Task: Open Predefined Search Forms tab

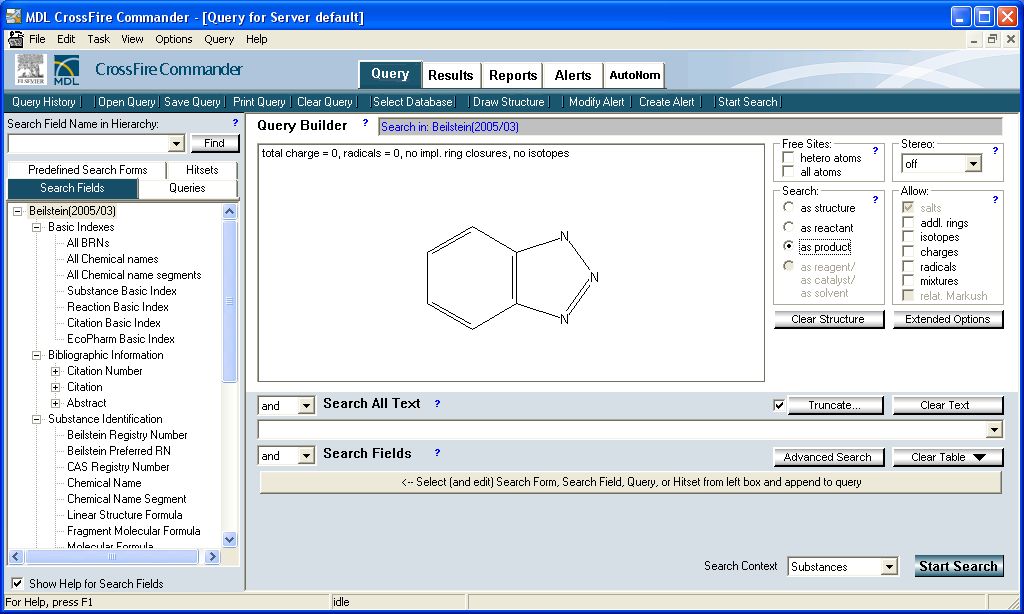Action: point(88,170)
